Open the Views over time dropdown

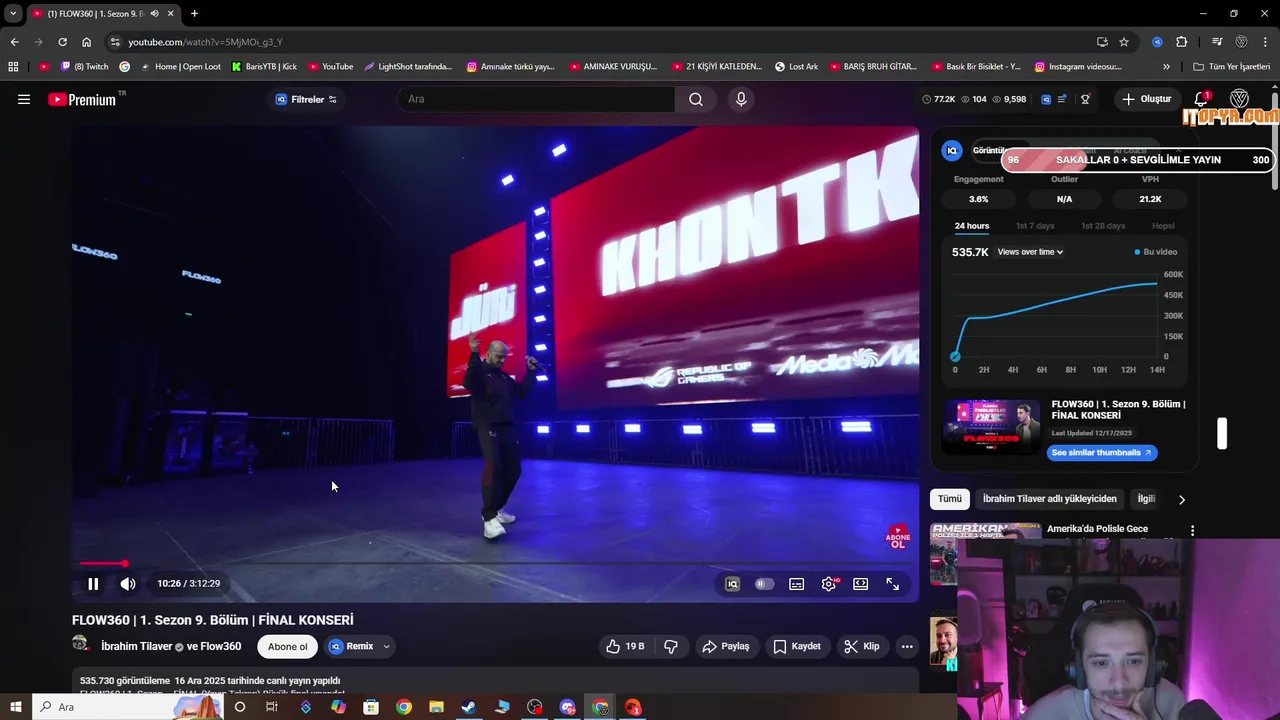[1030, 252]
